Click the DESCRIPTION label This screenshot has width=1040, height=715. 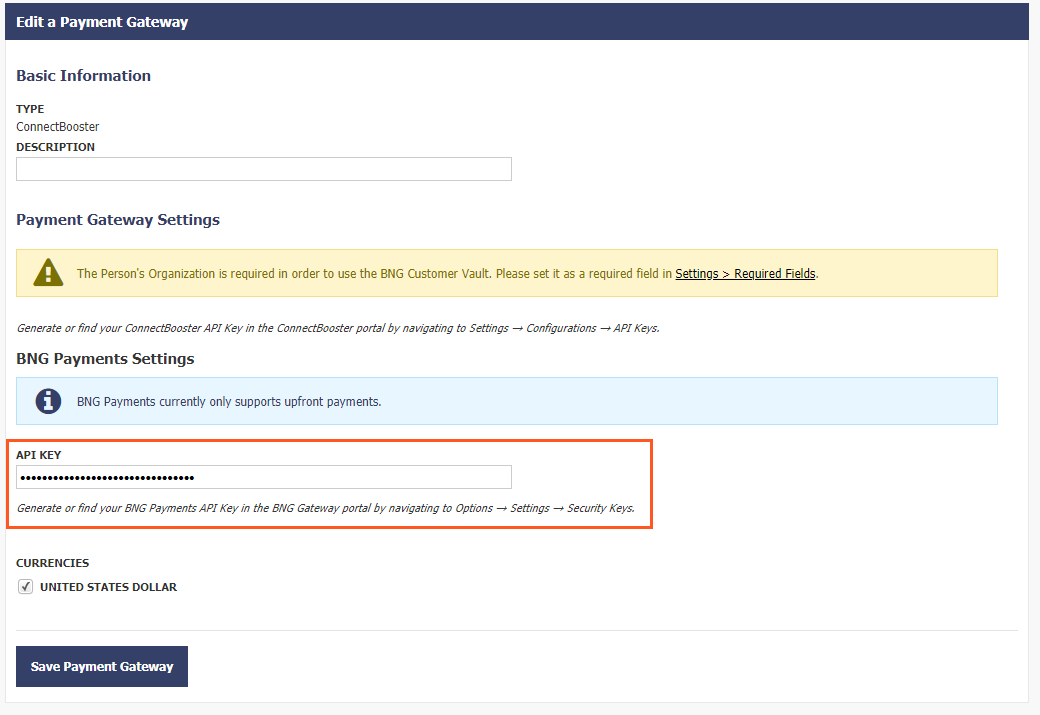(56, 147)
